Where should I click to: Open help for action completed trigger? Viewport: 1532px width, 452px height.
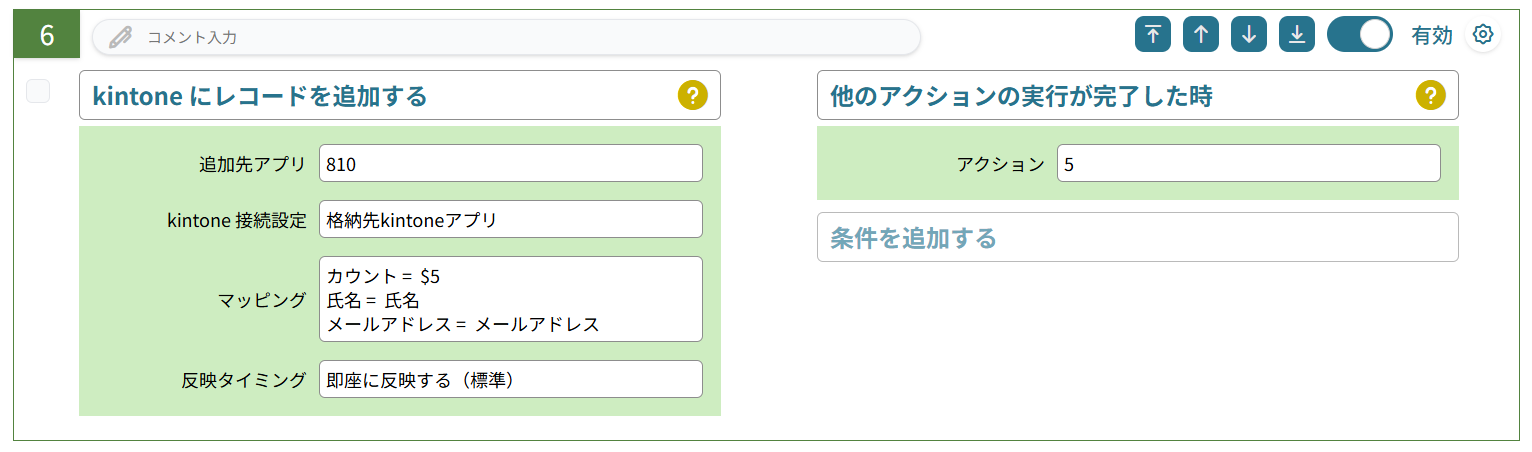(1431, 95)
